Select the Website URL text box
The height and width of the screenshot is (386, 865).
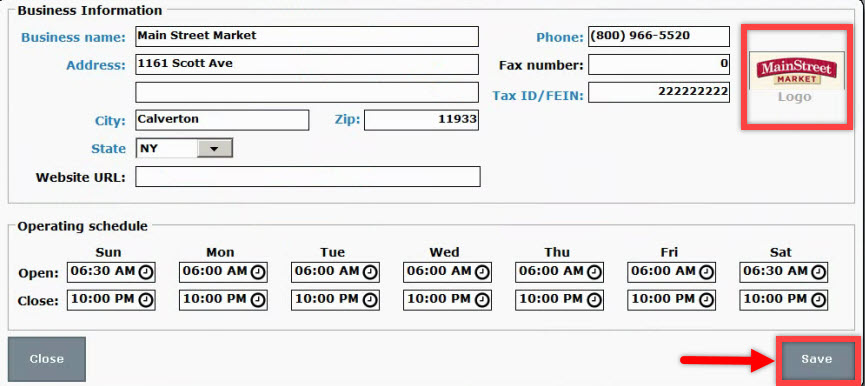[308, 176]
